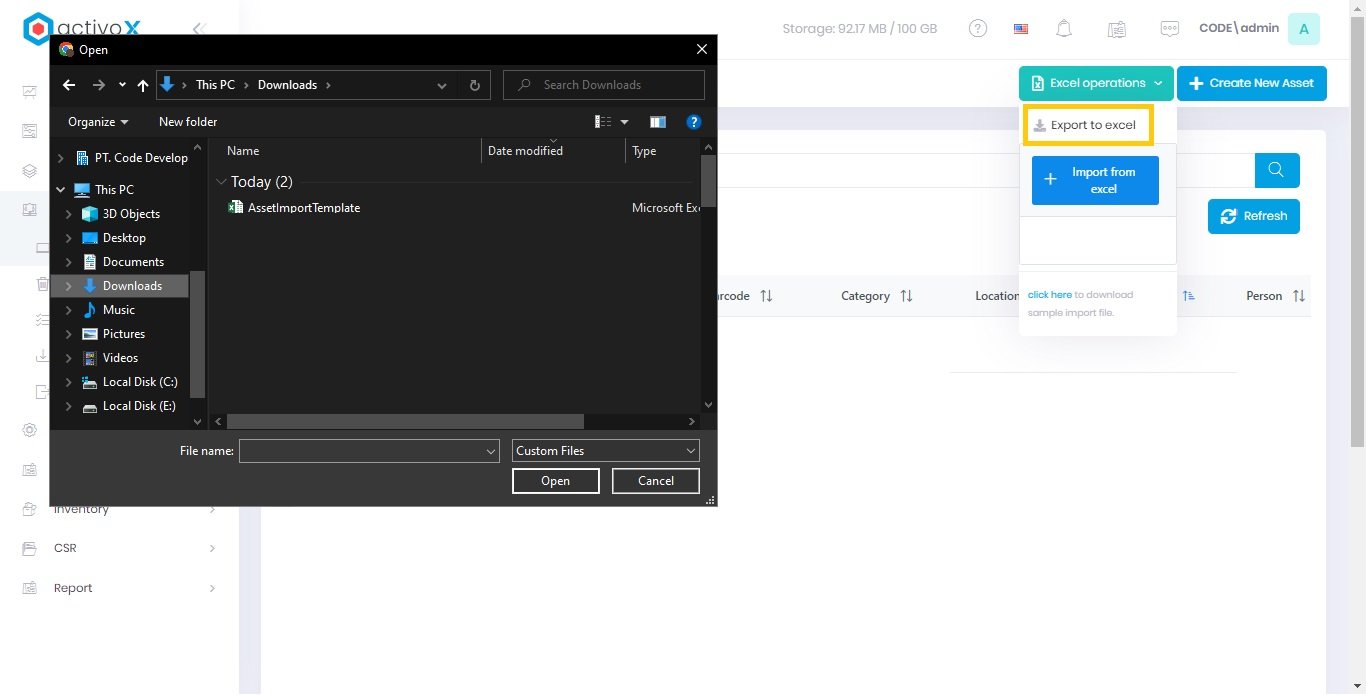This screenshot has height=696, width=1366.
Task: Open the help question mark icon
Action: [x=978, y=29]
